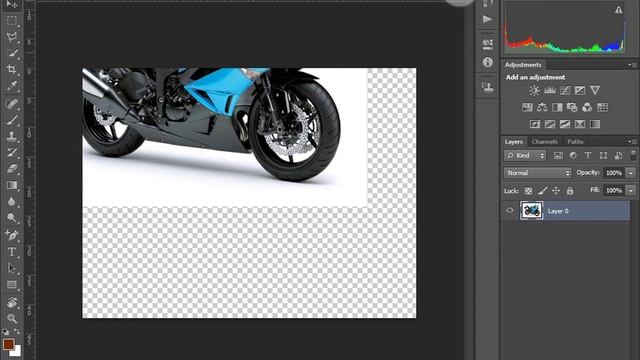Add a Vibrance adjustment
Viewport: 640px width, 360px height.
[595, 91]
